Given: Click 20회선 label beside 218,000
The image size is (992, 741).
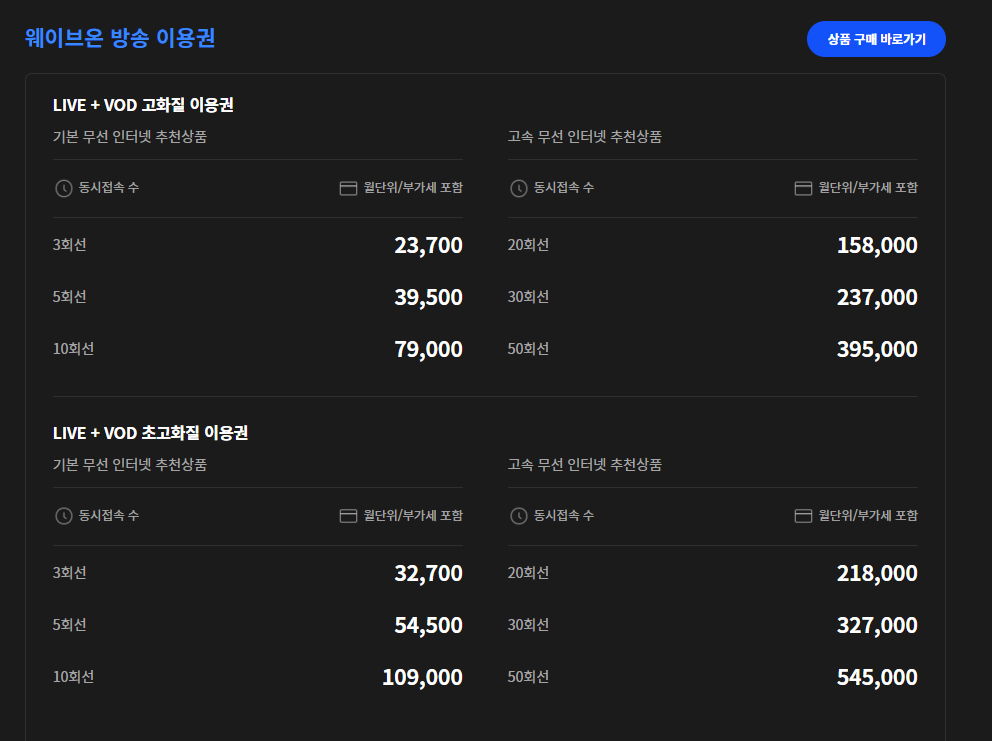Looking at the screenshot, I should pos(528,573).
